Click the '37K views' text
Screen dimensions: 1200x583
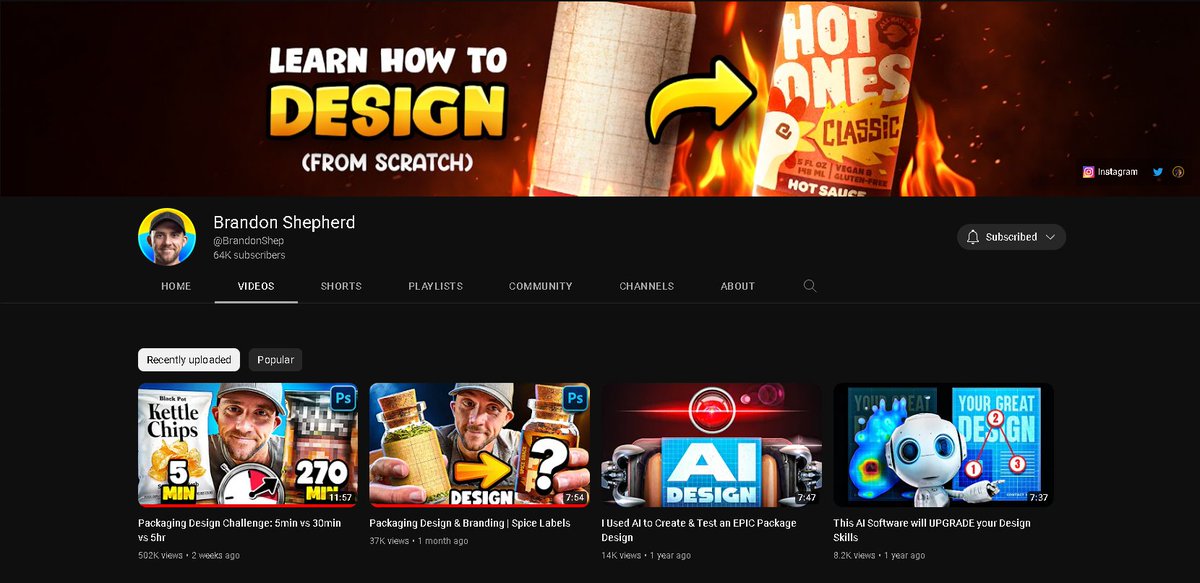coord(390,541)
